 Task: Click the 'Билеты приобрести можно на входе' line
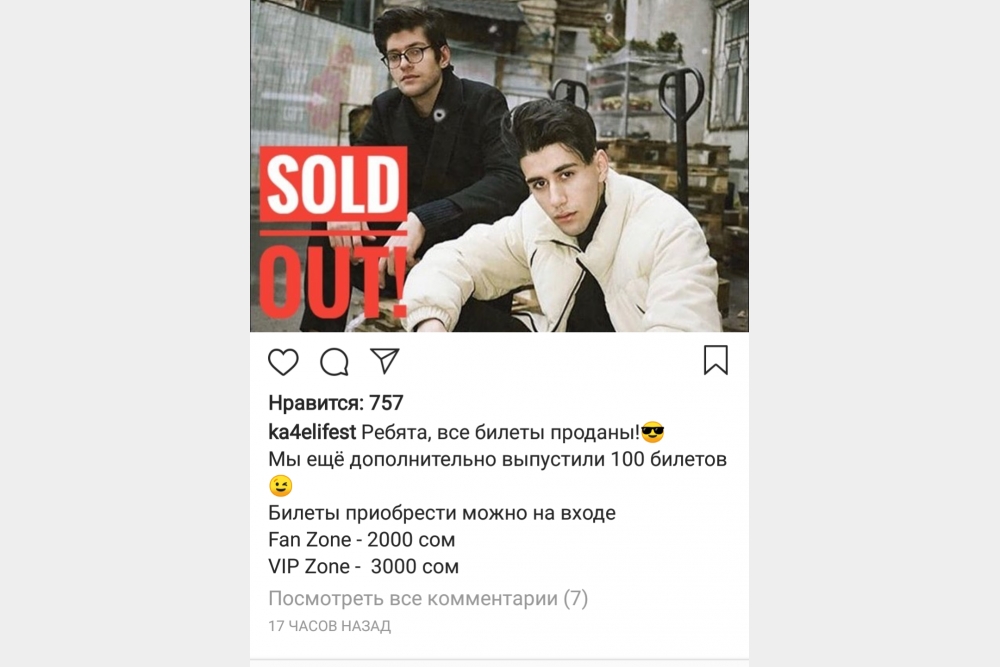pos(442,513)
